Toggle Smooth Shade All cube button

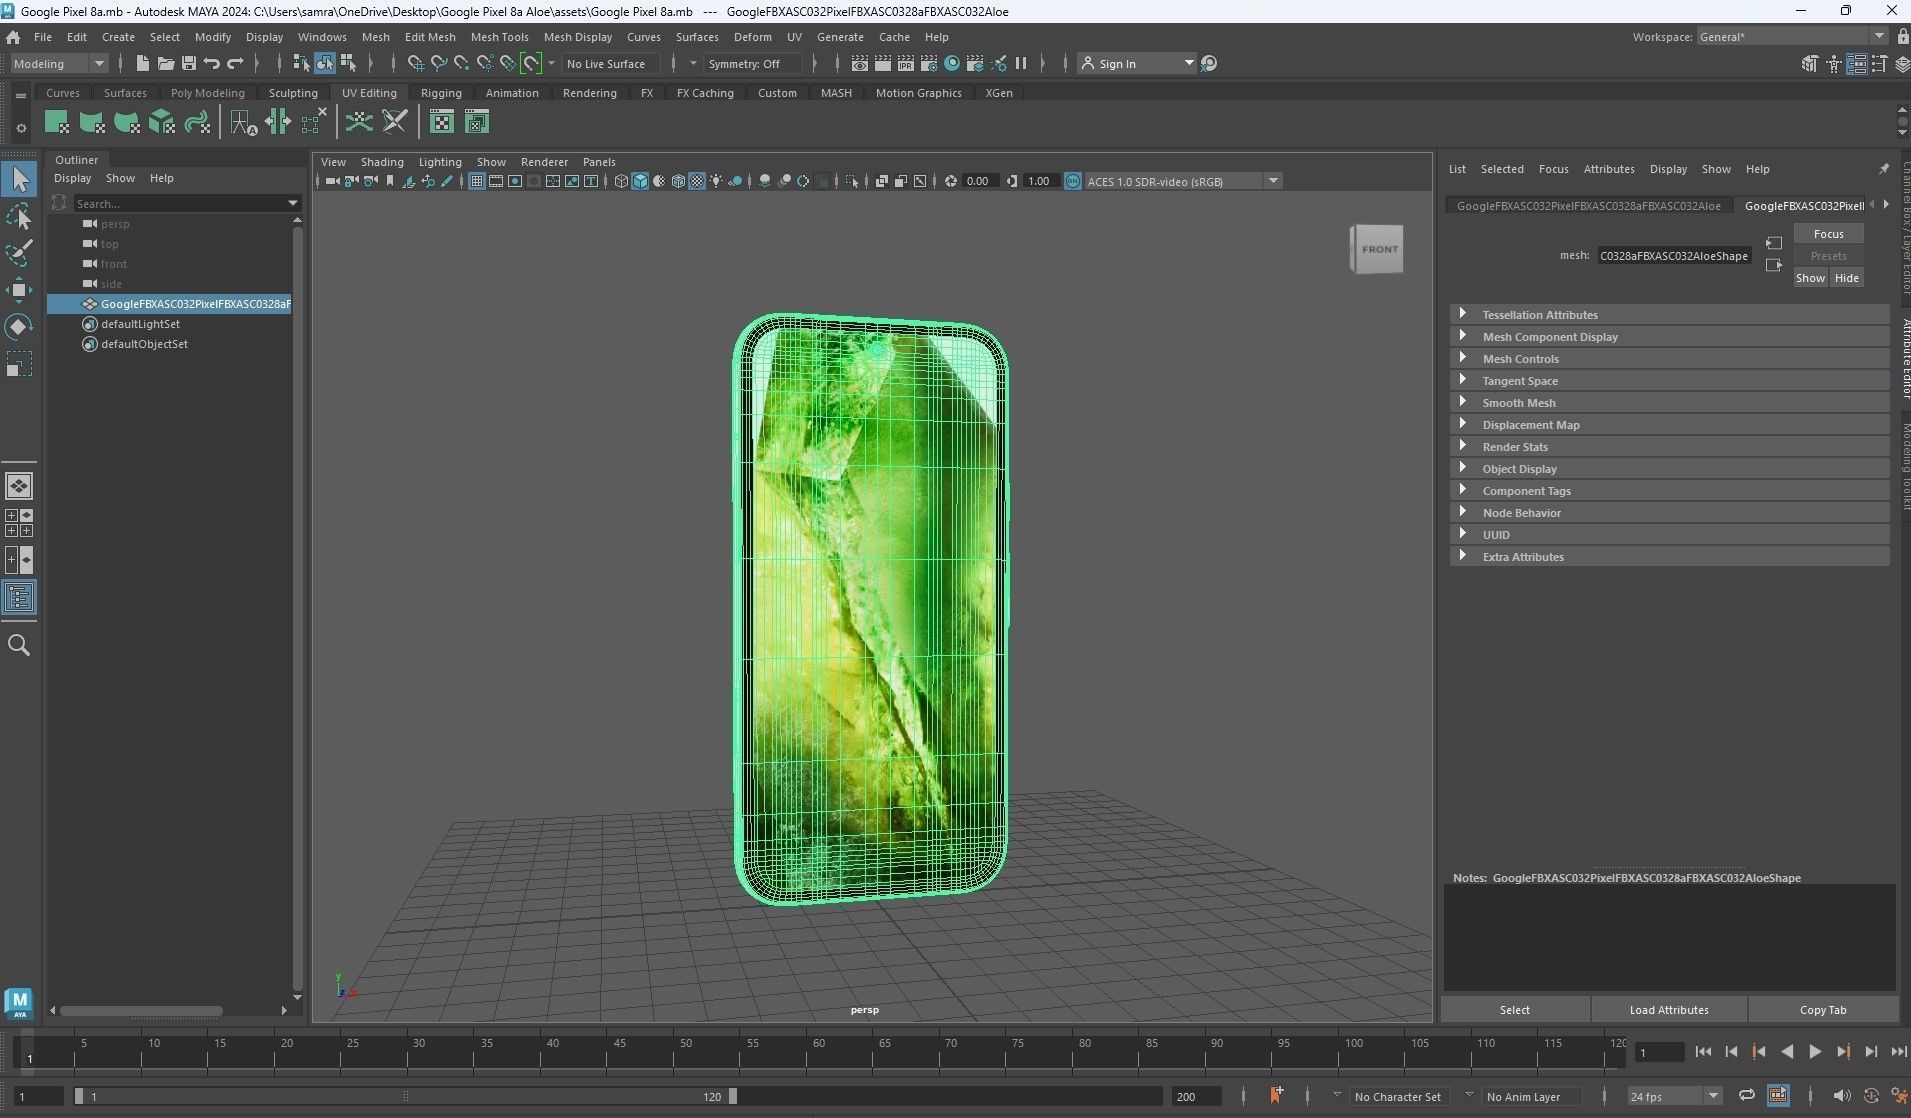tap(640, 181)
